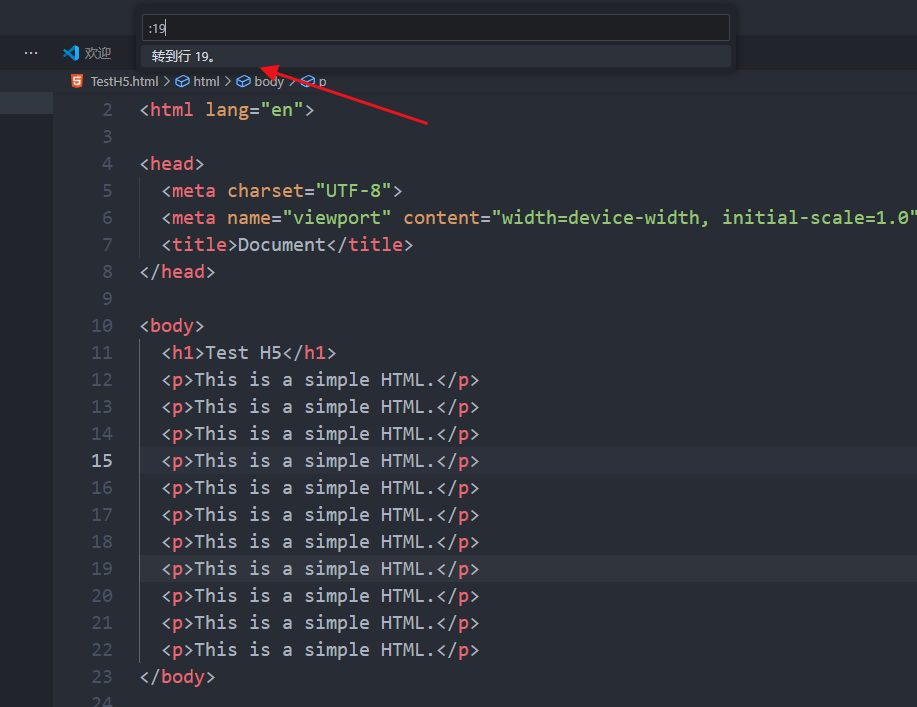Click line number 2 in the gutter
The image size is (917, 707).
tap(108, 110)
